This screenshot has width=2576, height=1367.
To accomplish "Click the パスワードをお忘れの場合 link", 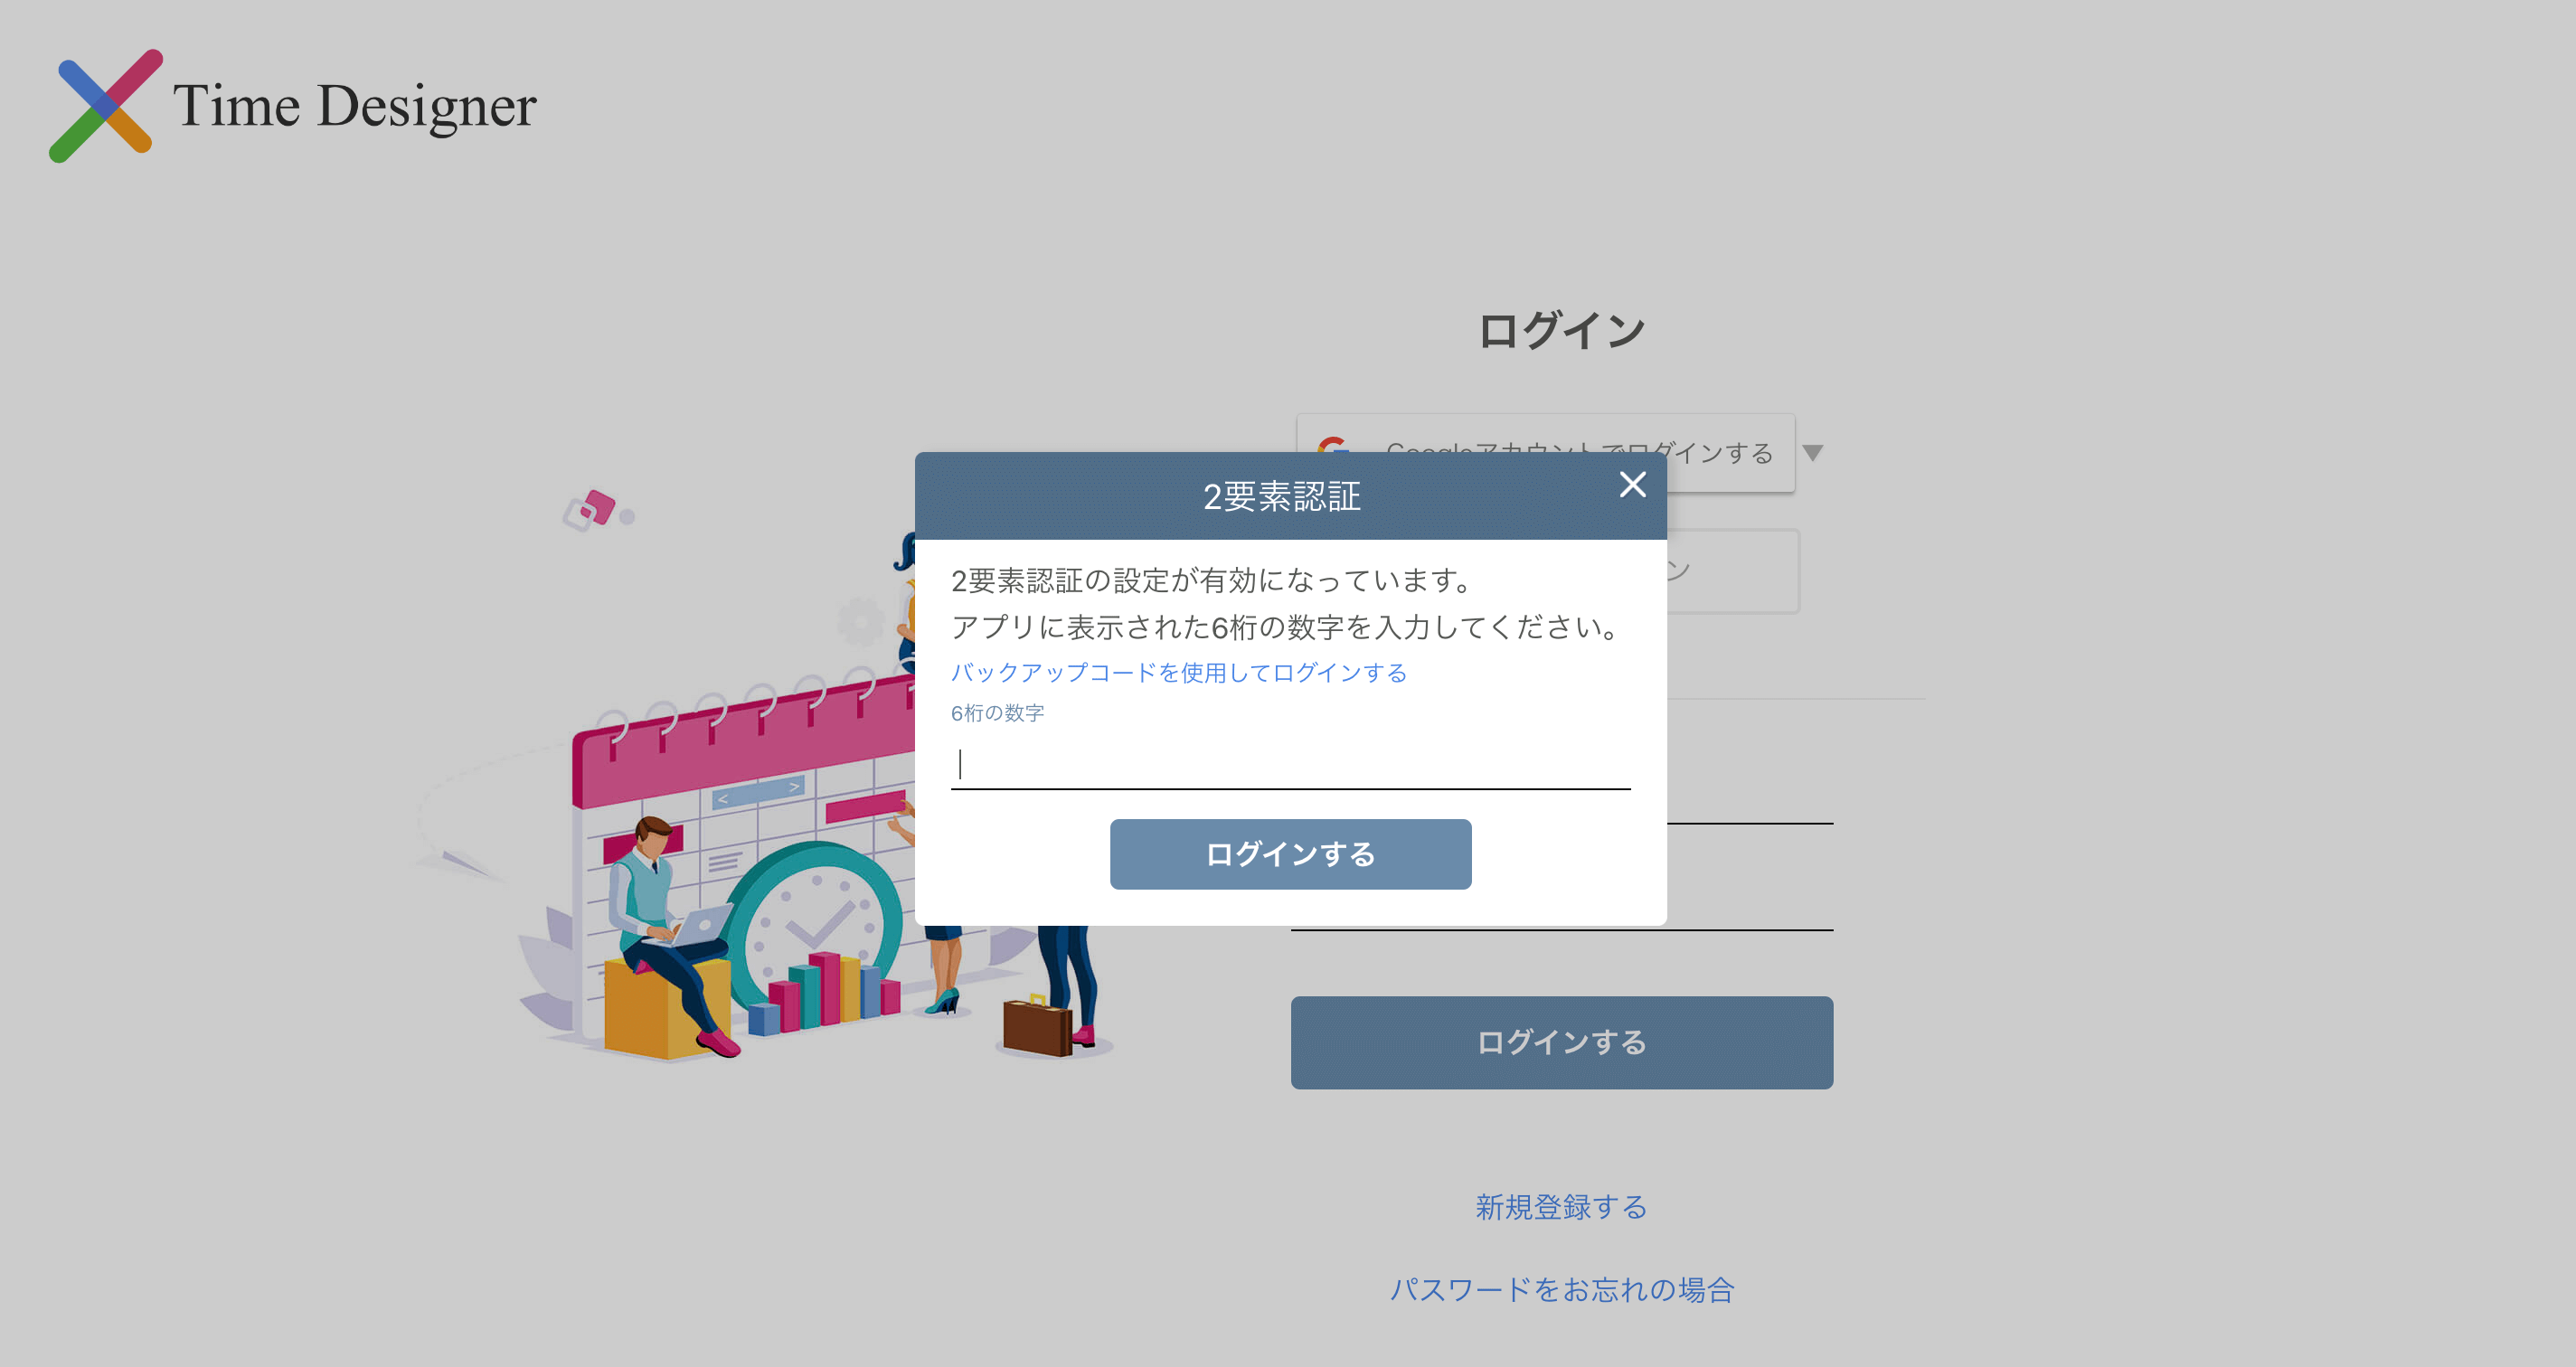I will pos(1562,1290).
